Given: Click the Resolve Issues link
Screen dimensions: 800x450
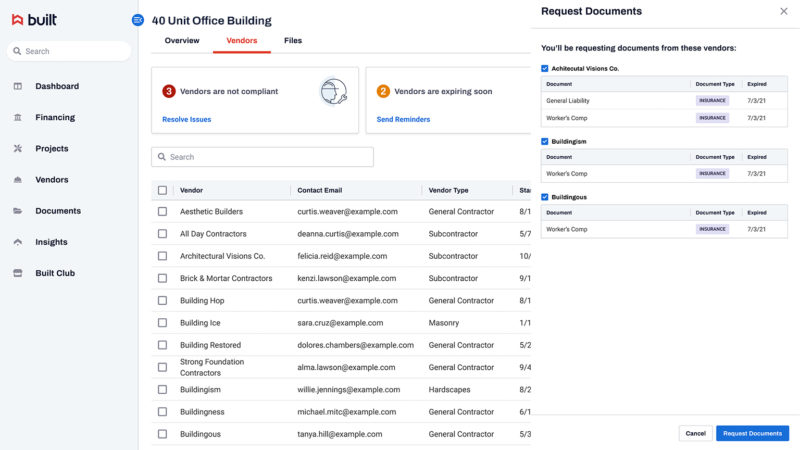Looking at the screenshot, I should pos(187,119).
